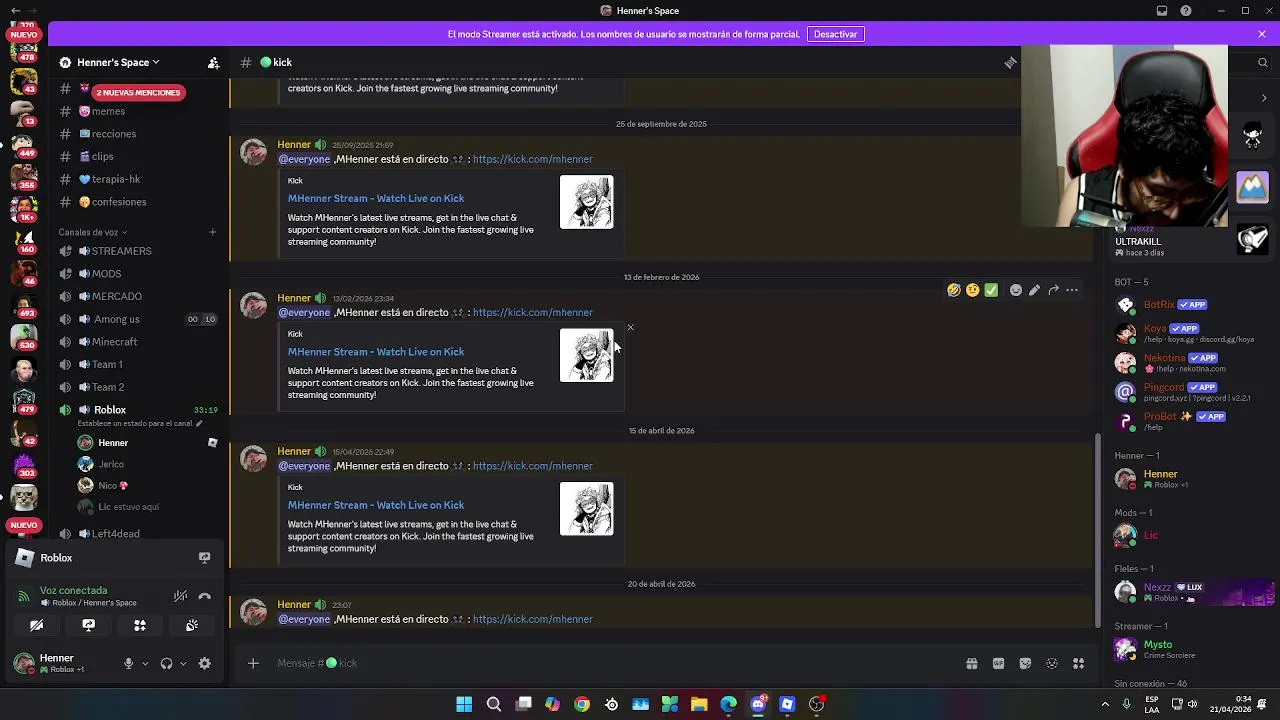Click the Desactivar streamer mode button

point(835,34)
